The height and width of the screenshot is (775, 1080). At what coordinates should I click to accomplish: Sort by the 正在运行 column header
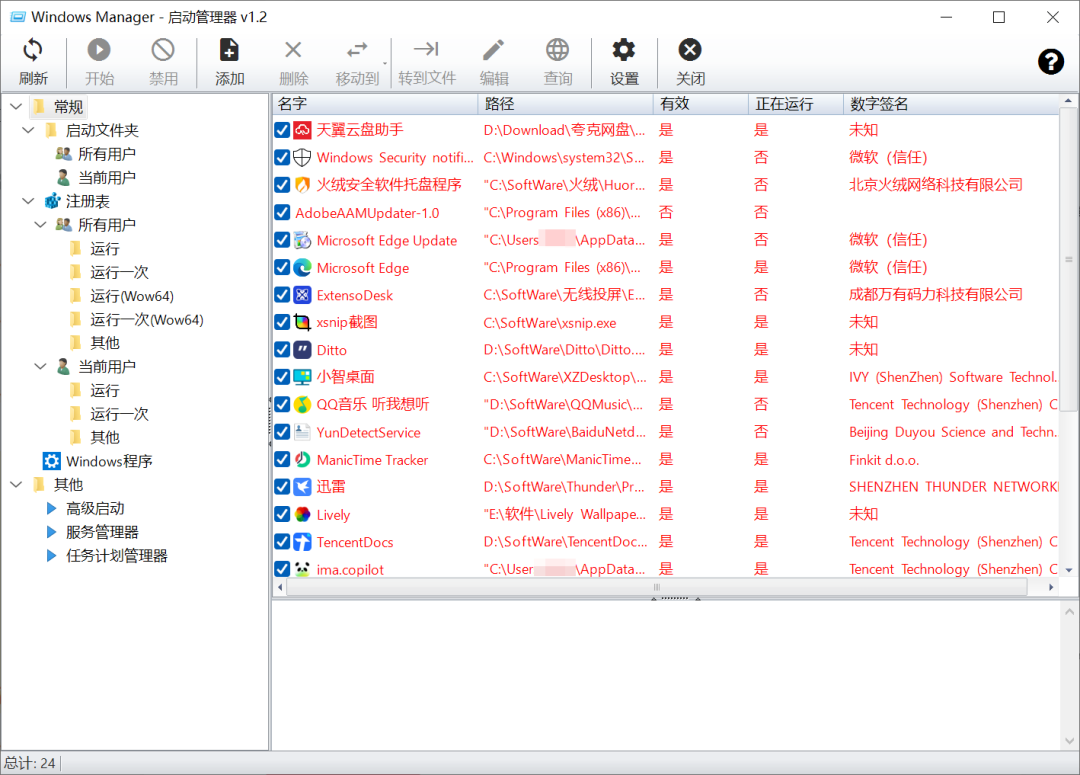(796, 104)
